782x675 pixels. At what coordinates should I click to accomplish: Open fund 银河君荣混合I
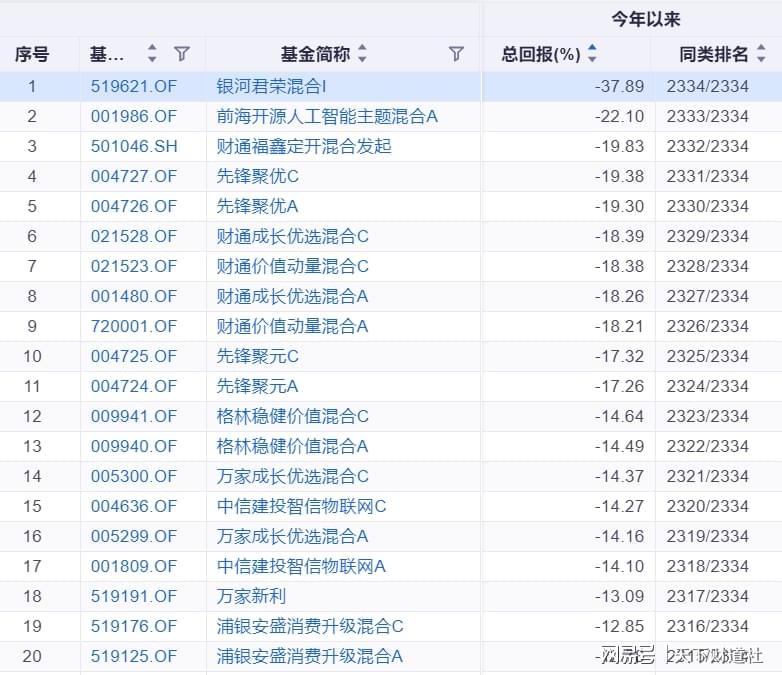click(x=271, y=86)
